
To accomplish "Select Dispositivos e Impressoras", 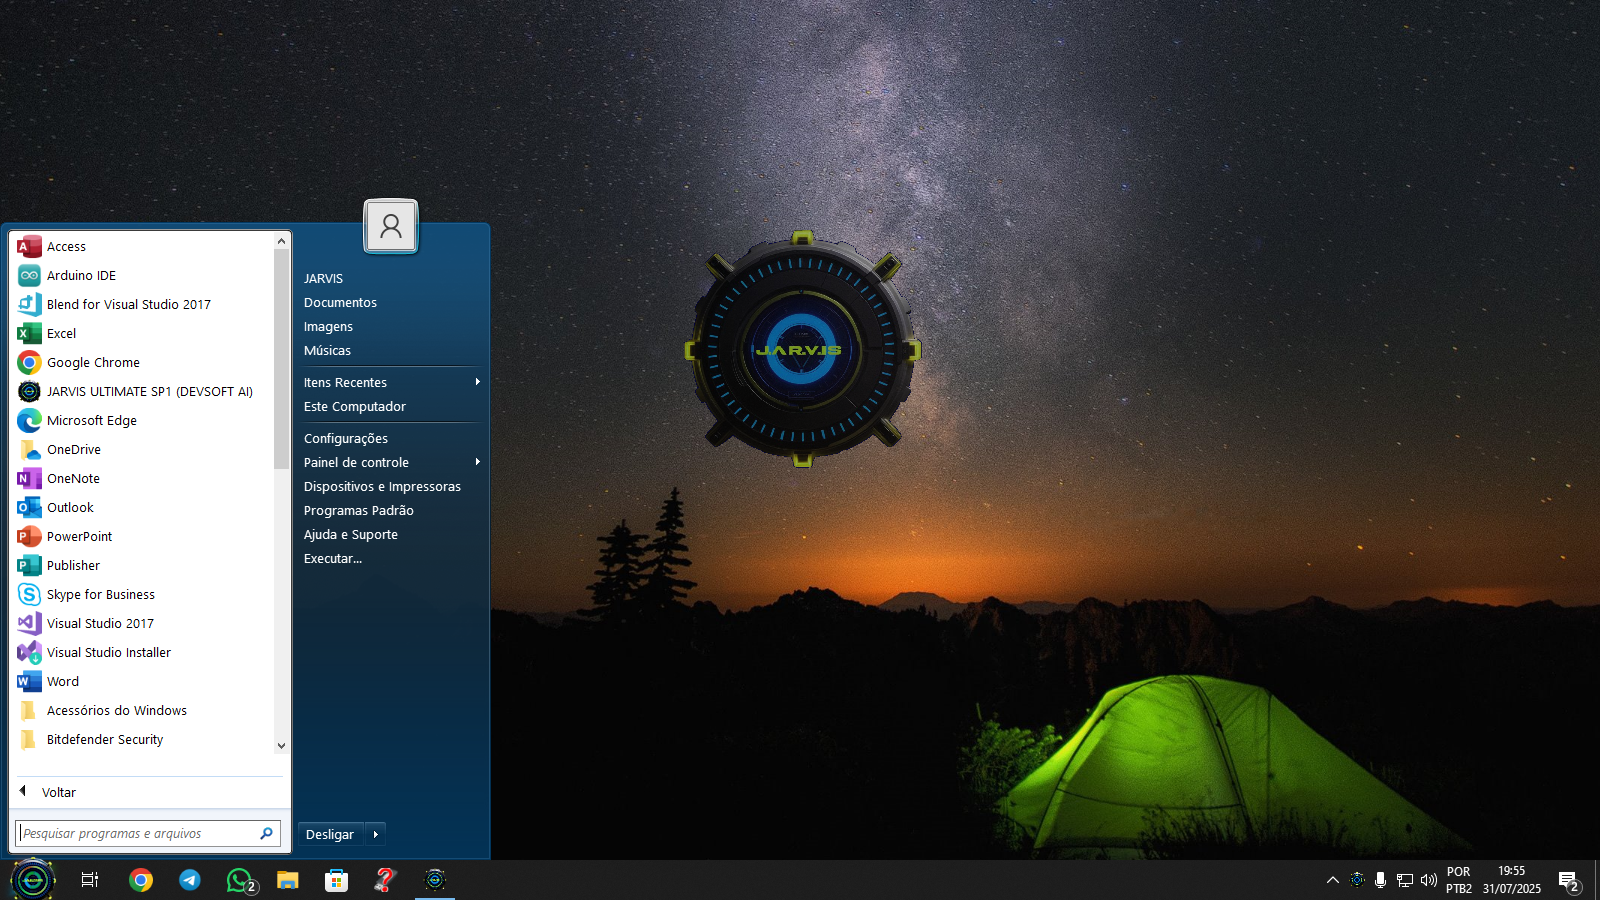I will pos(382,487).
